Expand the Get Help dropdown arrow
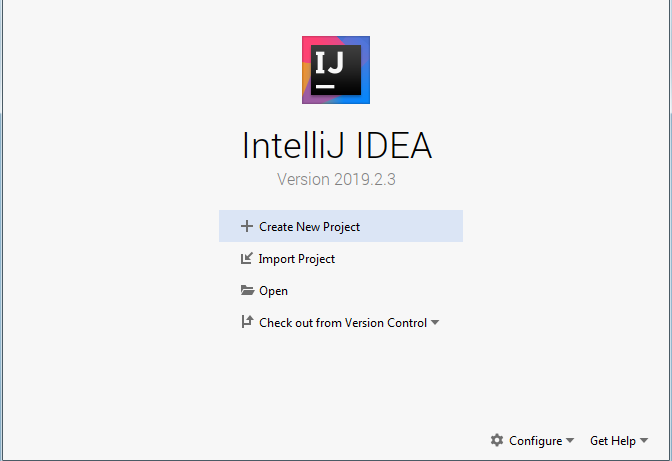672x461 pixels. tap(644, 441)
